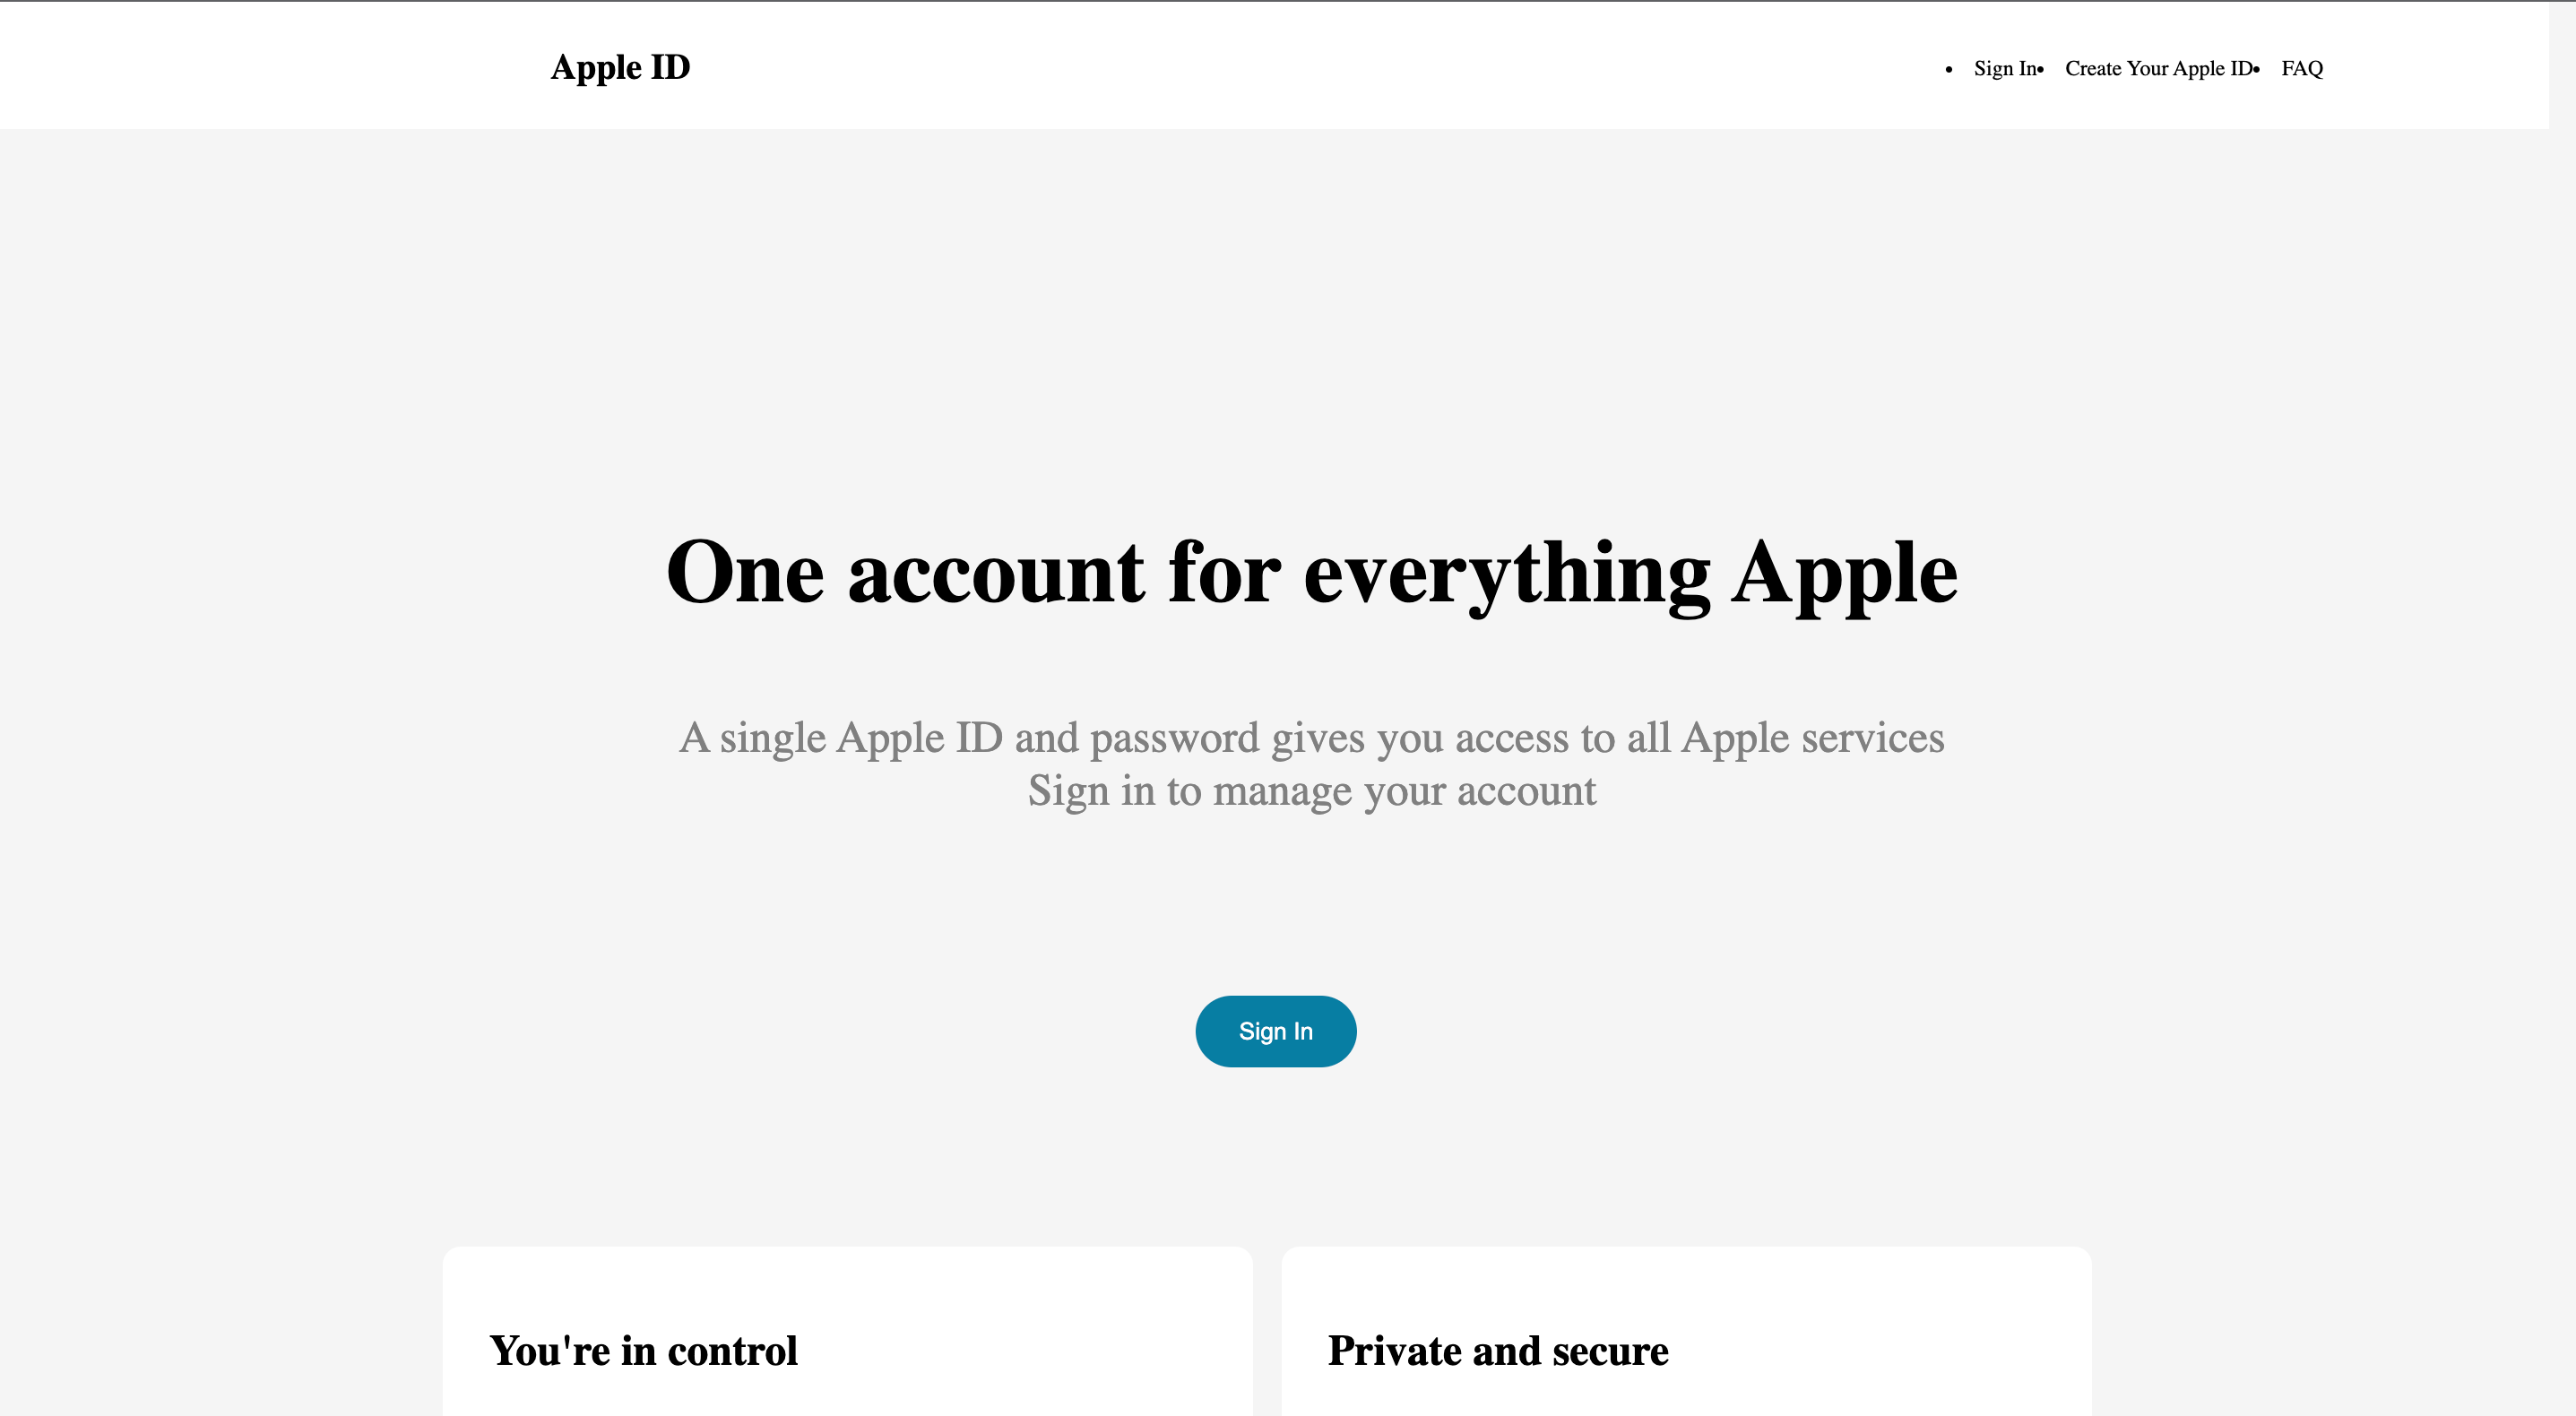
Task: Select the 'You're in control' card heading
Action: [643, 1351]
